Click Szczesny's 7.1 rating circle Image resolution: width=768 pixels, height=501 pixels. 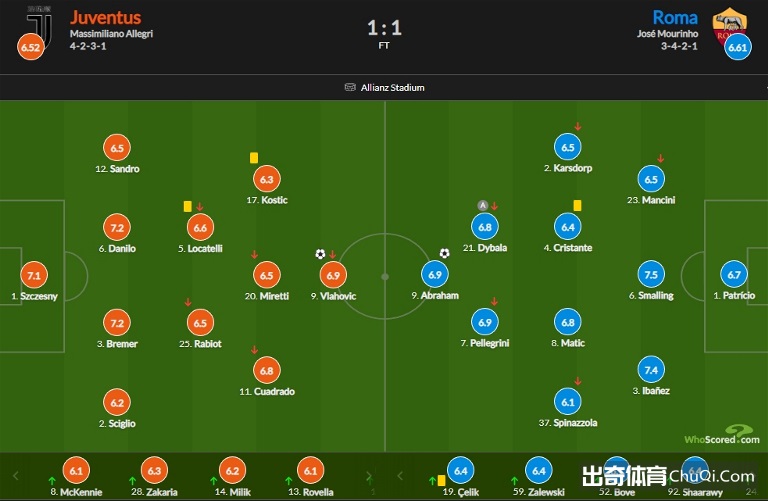click(x=34, y=275)
